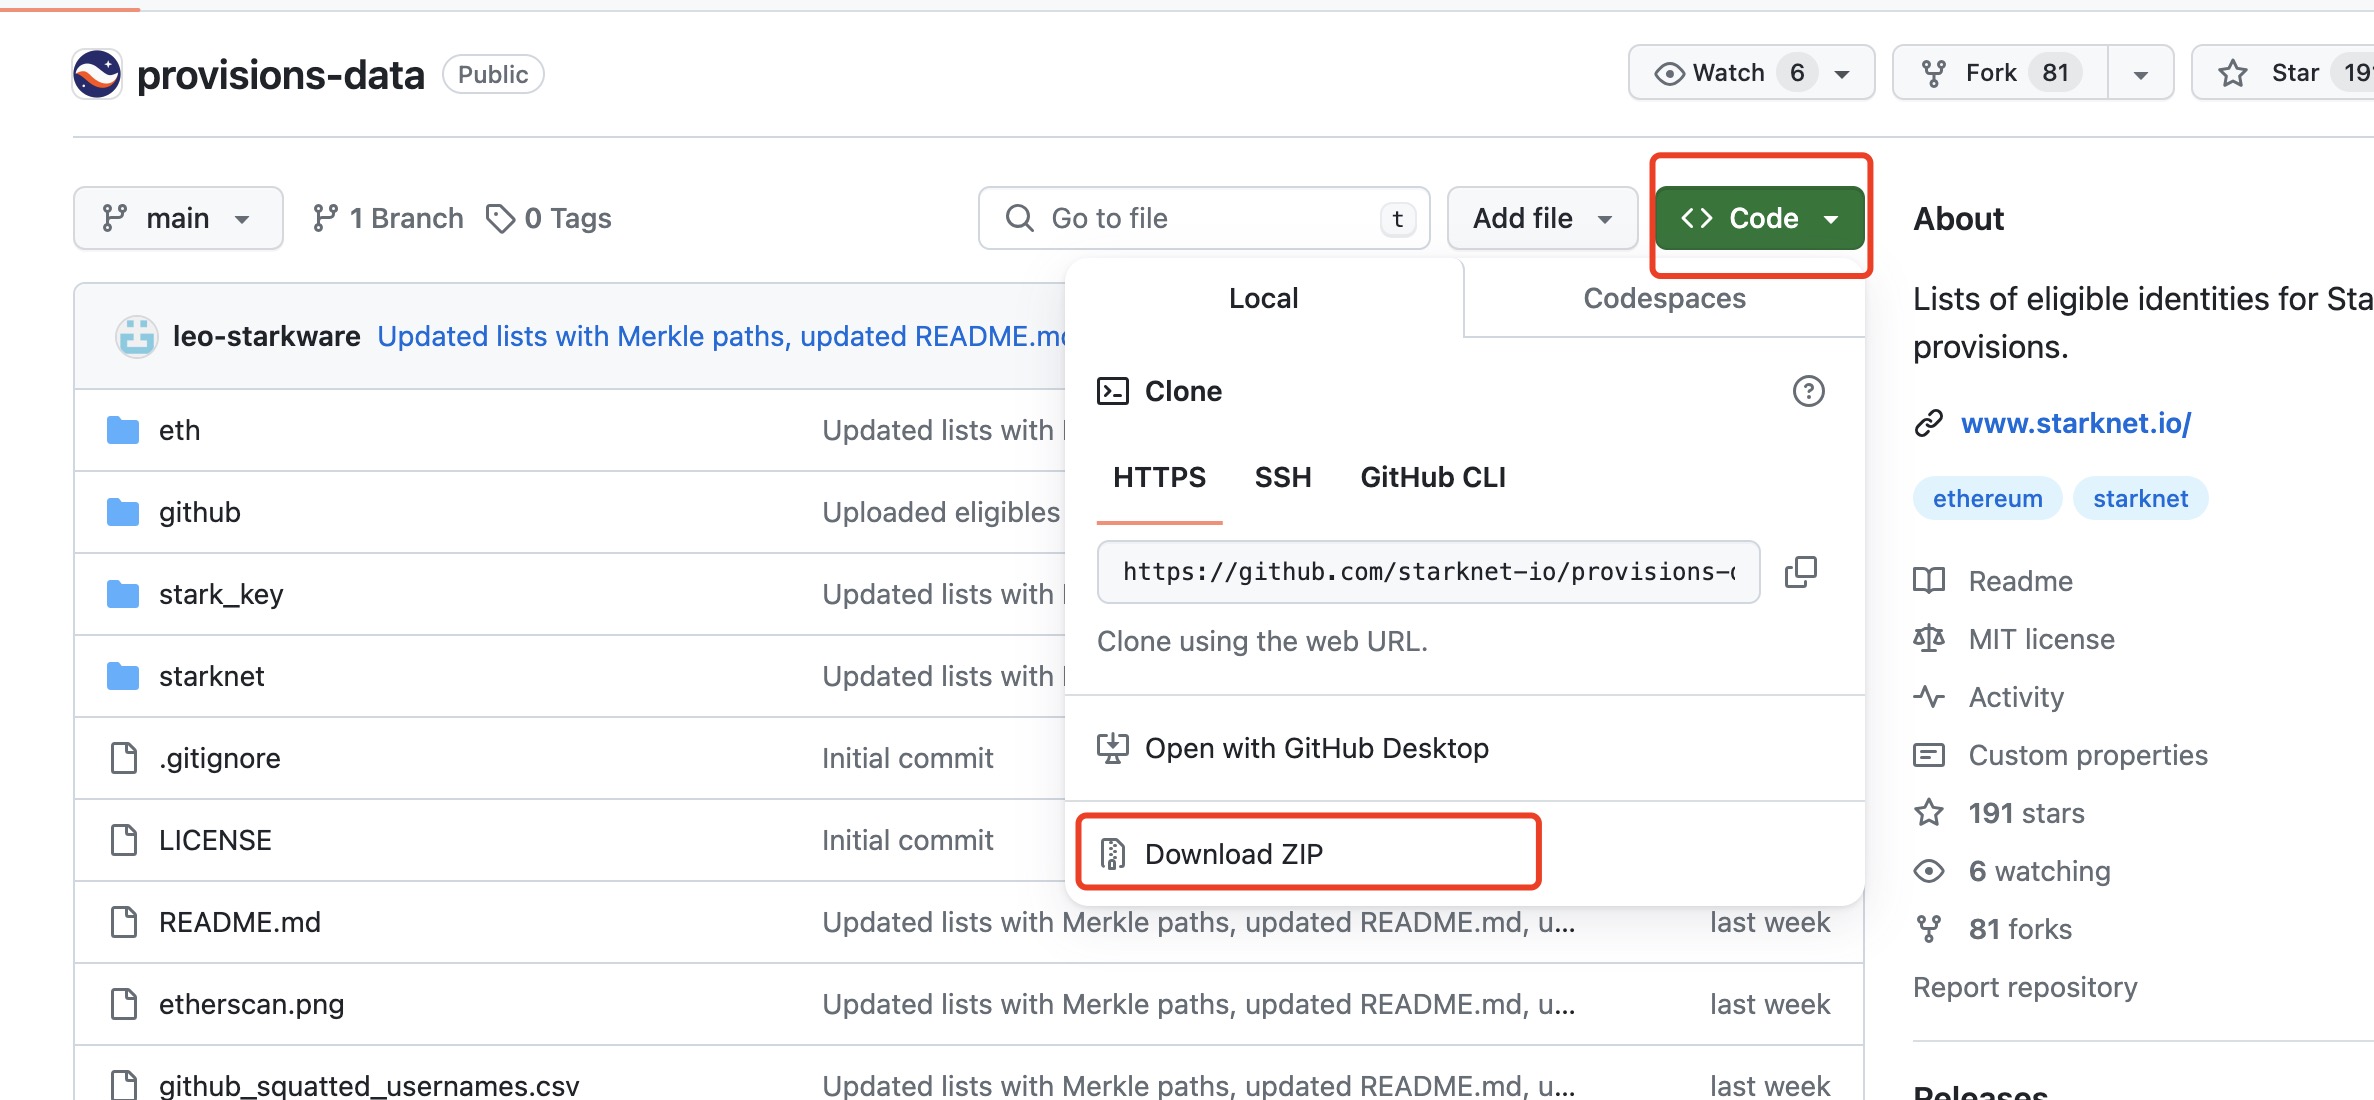Click the star icon beside 191 stars
Viewport: 2374px width, 1100px height.
[1929, 813]
